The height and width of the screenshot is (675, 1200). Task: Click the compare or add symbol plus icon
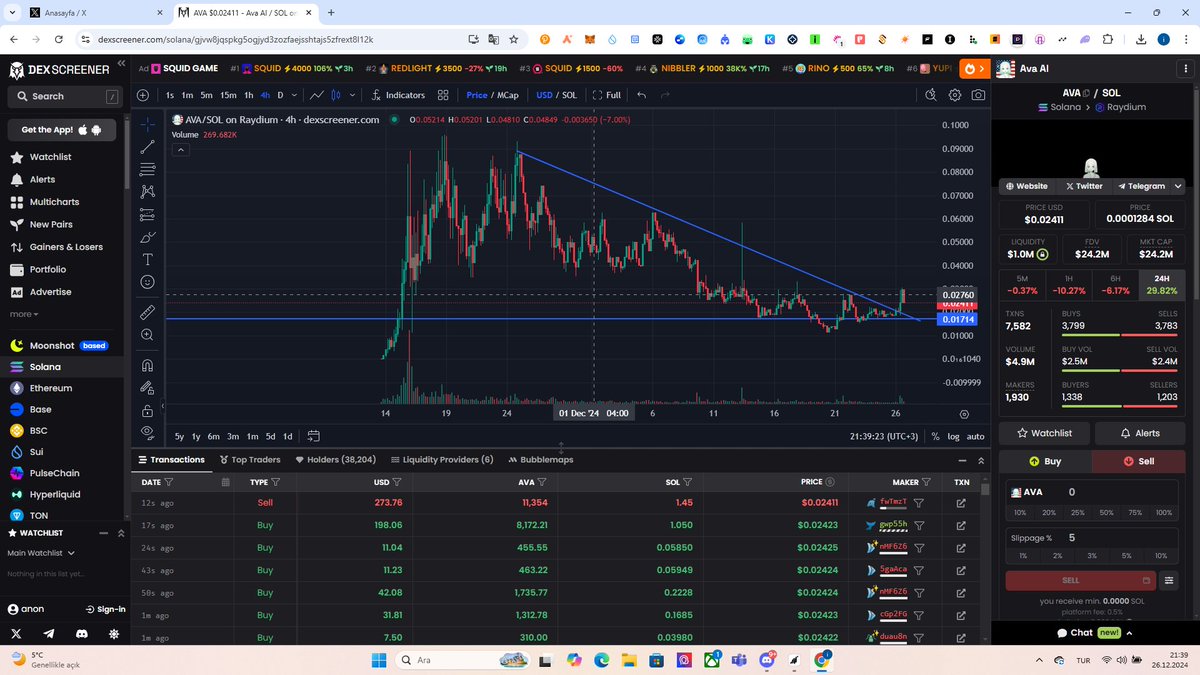tap(143, 95)
